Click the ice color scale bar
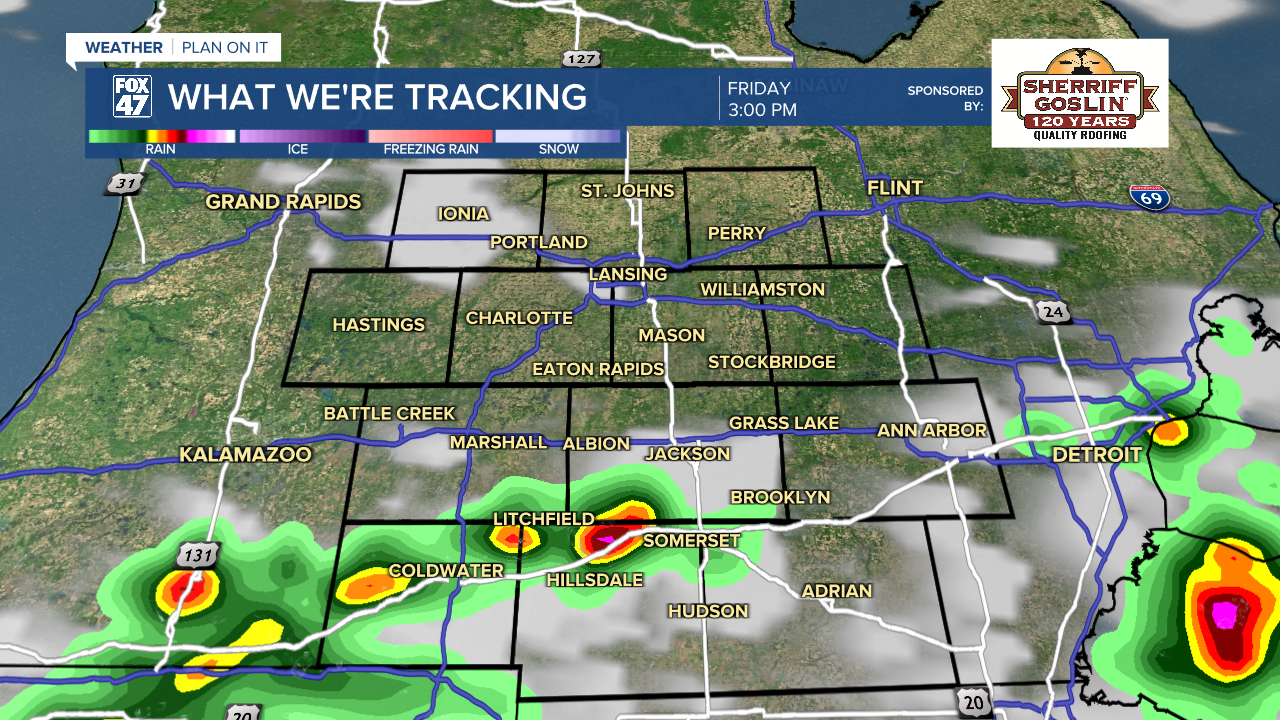 [302, 136]
